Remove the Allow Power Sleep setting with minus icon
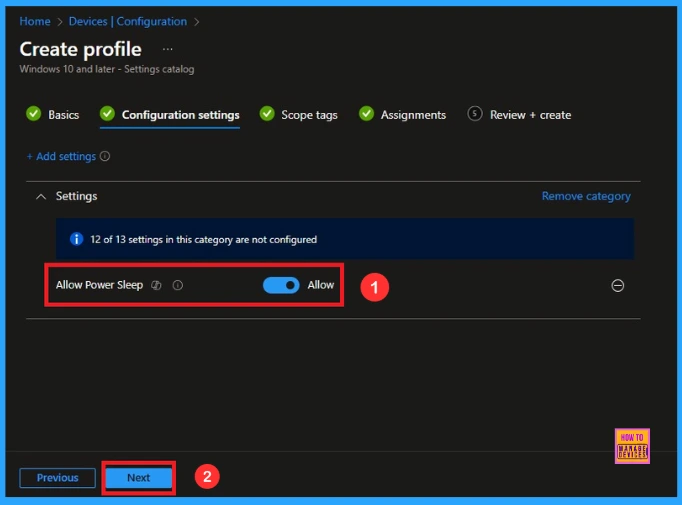This screenshot has height=505, width=682. (x=618, y=286)
